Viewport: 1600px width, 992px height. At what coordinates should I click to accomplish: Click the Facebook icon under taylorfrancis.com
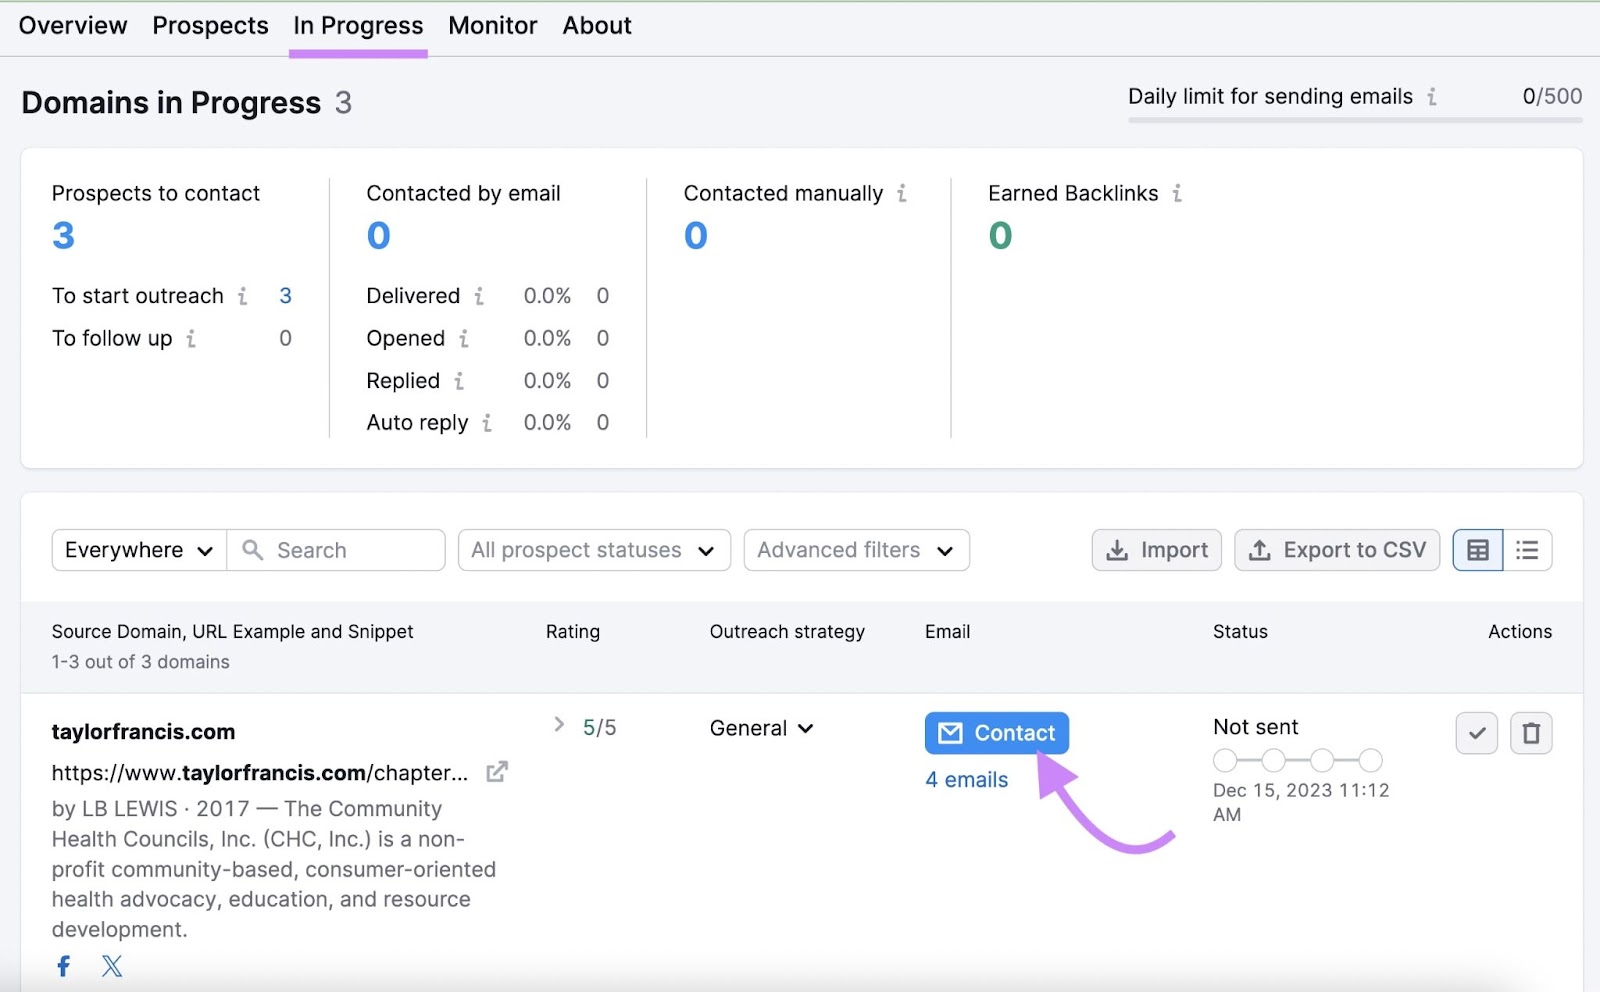(63, 966)
